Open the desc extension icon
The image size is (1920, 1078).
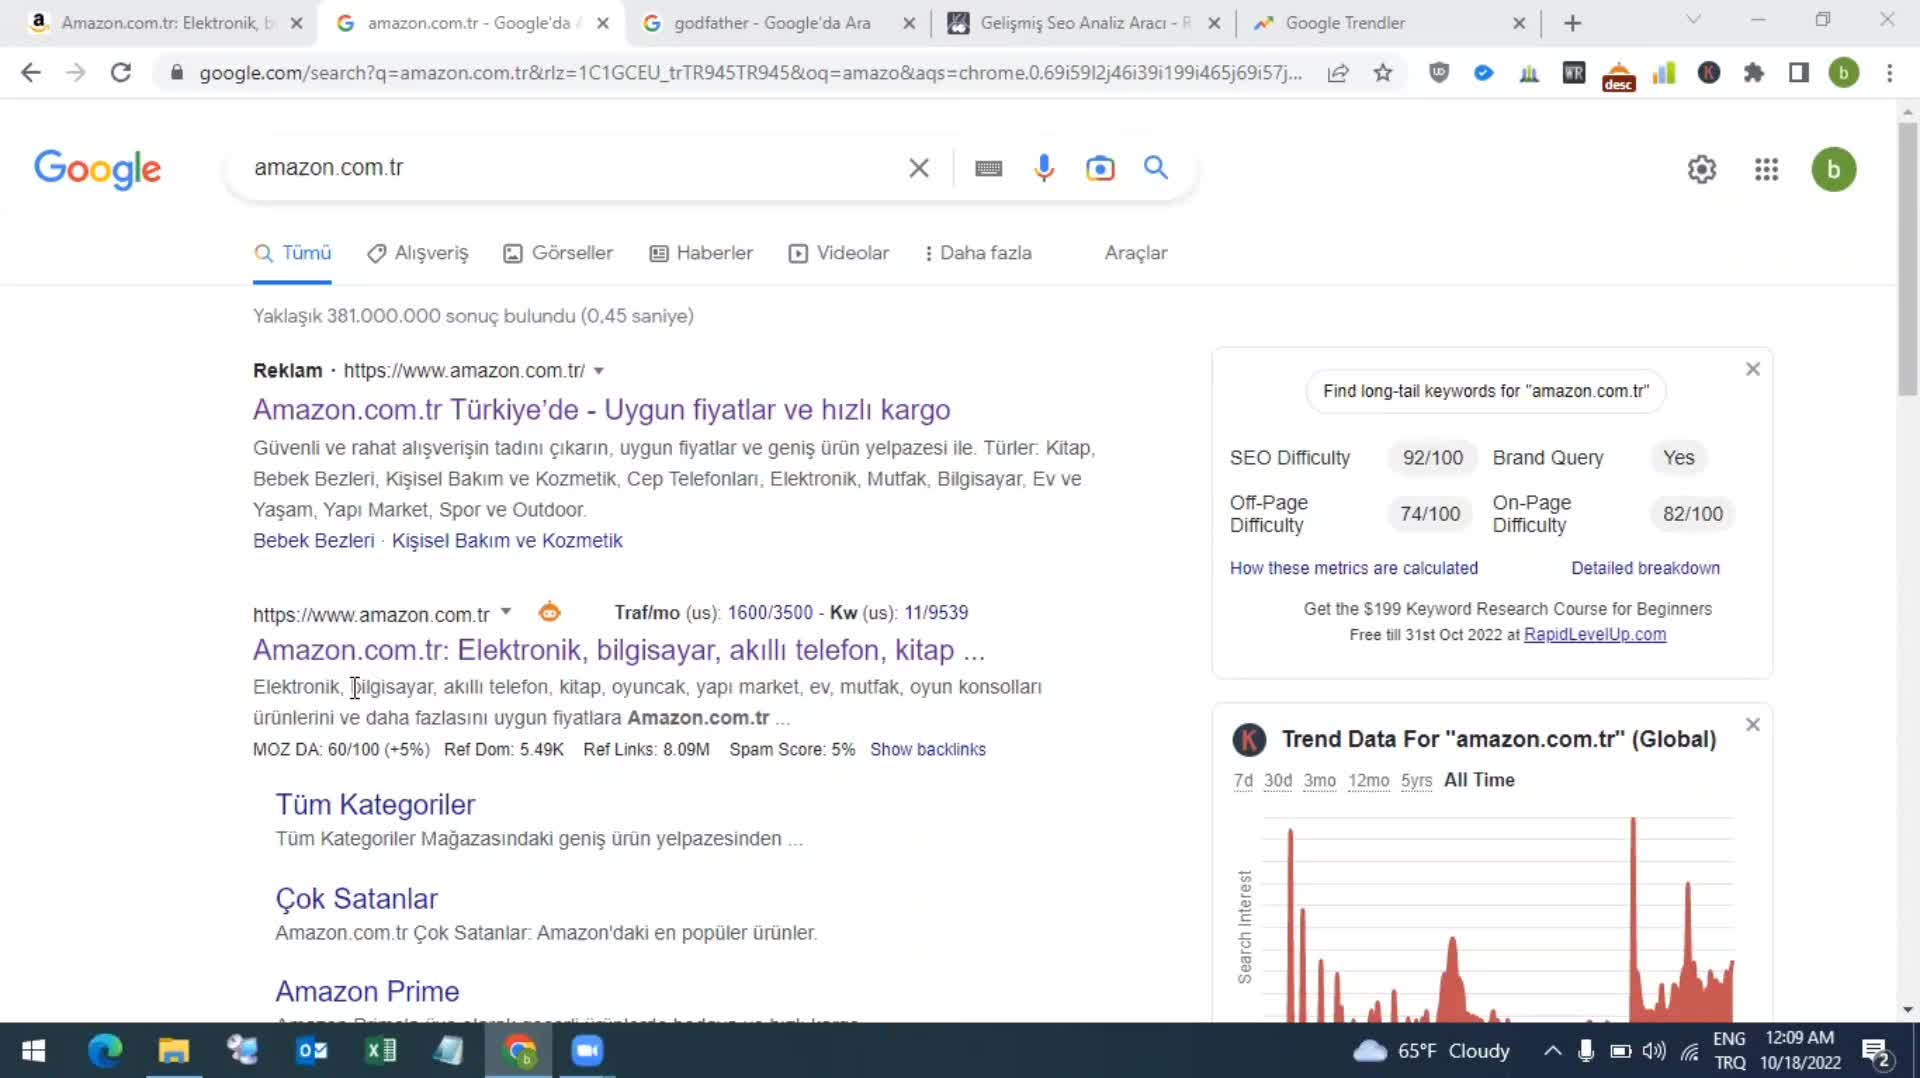click(x=1619, y=75)
